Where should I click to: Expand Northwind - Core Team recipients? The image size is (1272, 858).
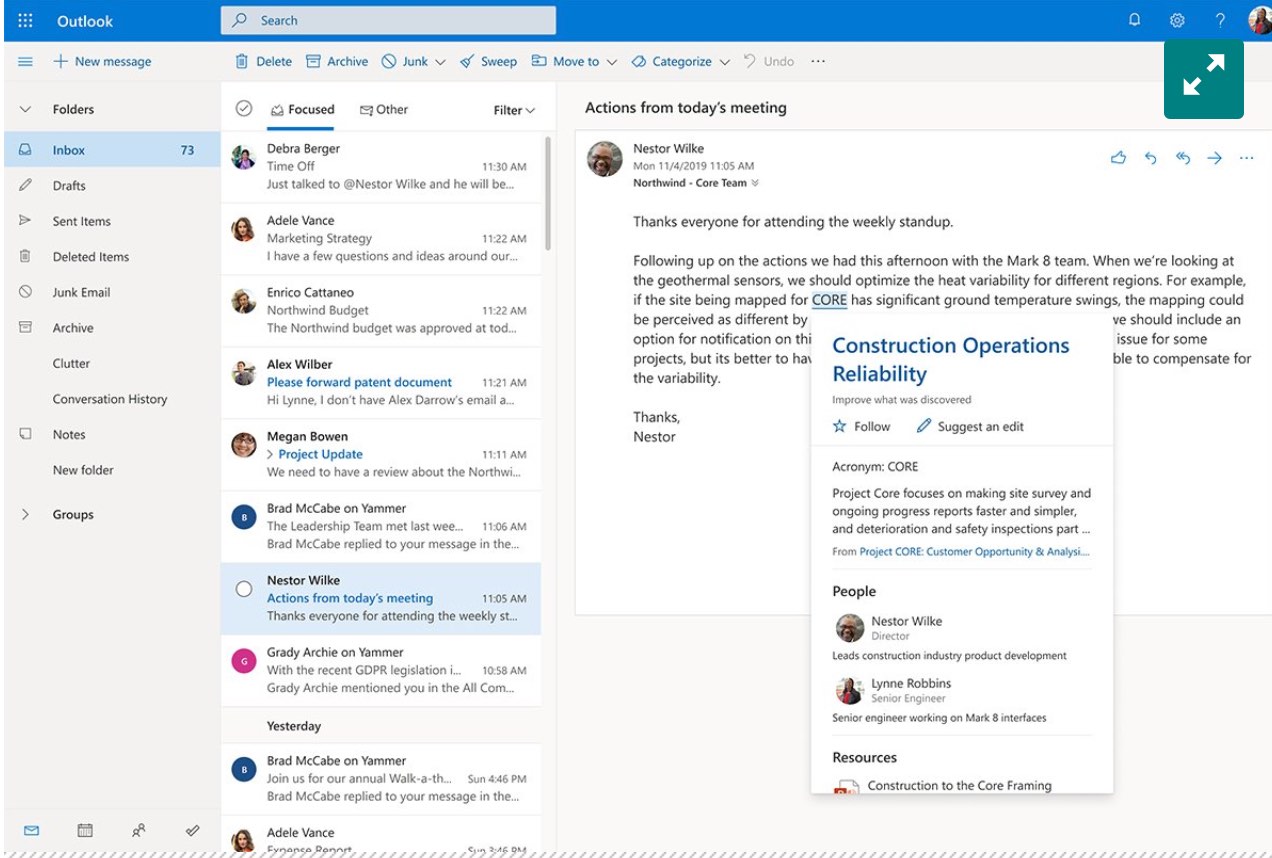pos(755,183)
